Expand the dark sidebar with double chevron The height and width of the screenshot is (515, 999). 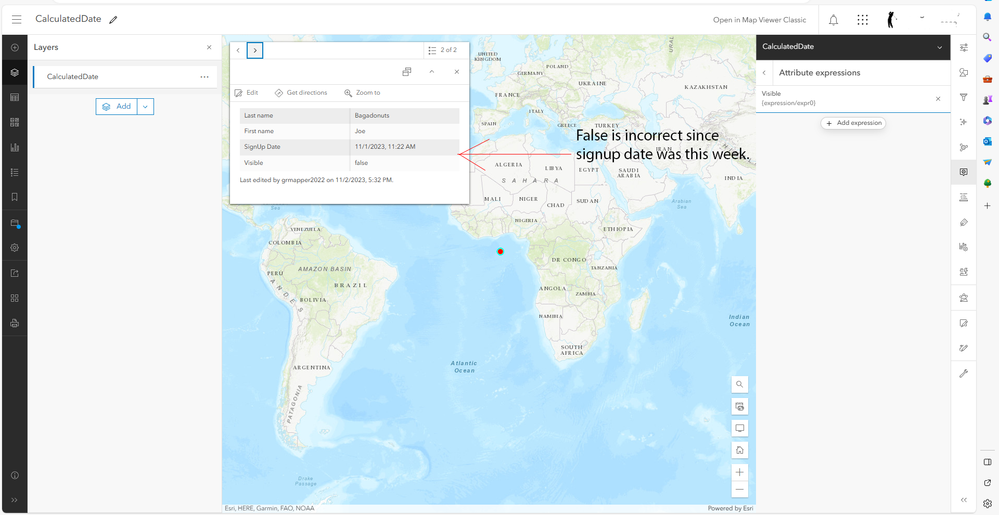pos(15,500)
